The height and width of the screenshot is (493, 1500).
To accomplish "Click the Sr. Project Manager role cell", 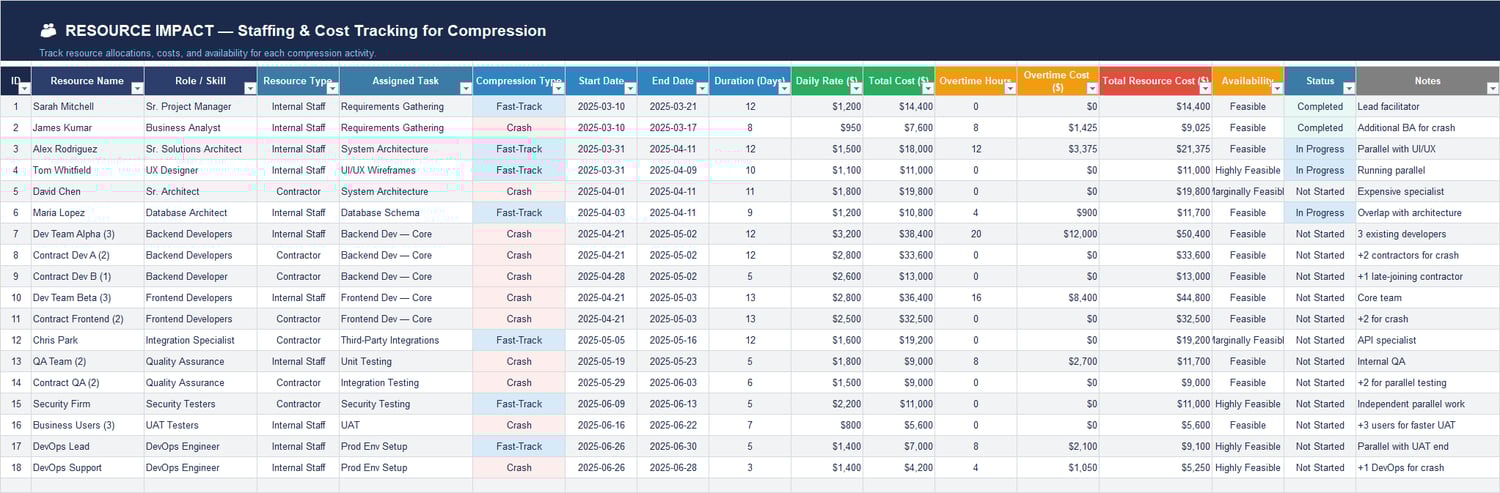I will (201, 106).
